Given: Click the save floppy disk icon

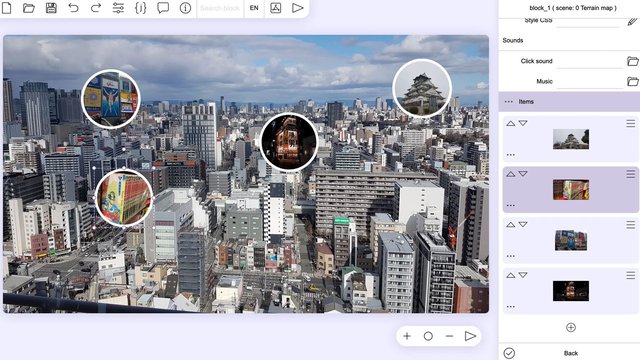Looking at the screenshot, I should [51, 8].
